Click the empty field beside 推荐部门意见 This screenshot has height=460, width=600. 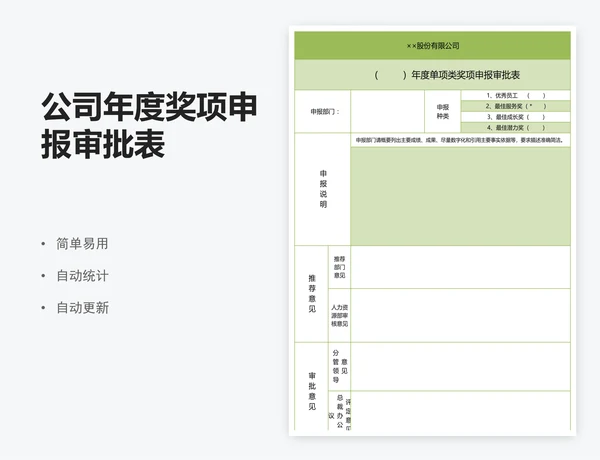coord(460,267)
